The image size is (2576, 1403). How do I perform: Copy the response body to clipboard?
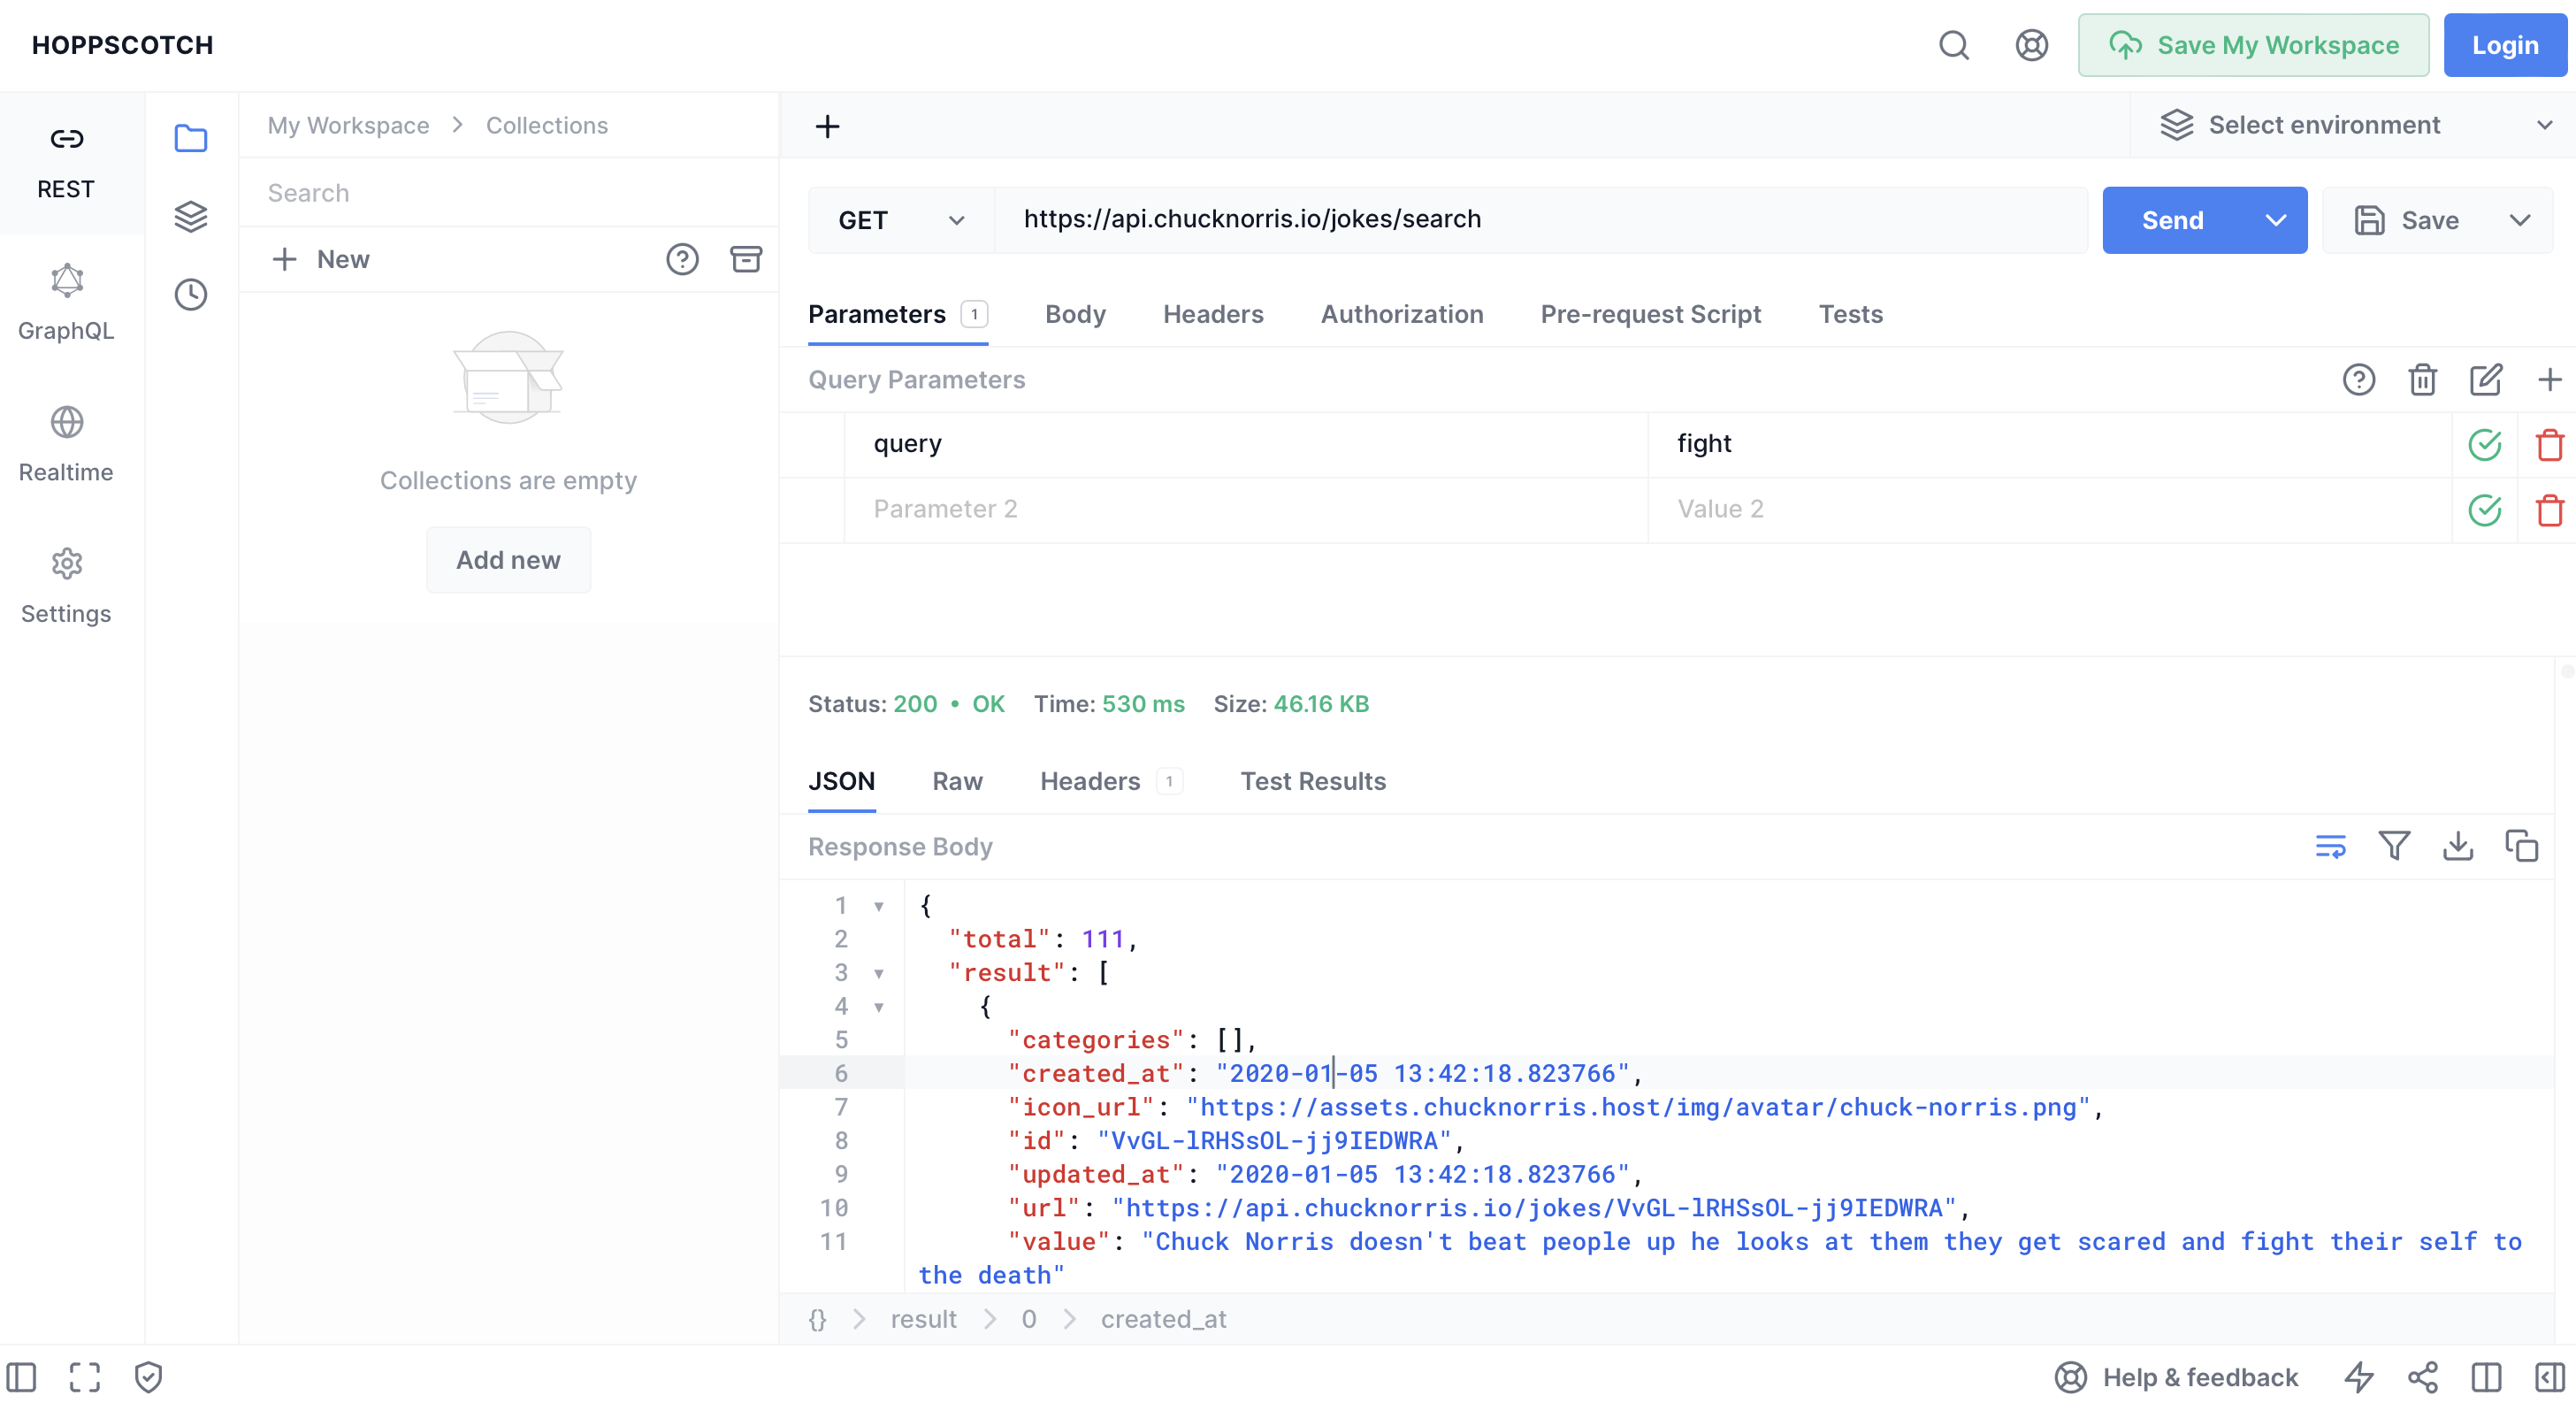tap(2521, 847)
